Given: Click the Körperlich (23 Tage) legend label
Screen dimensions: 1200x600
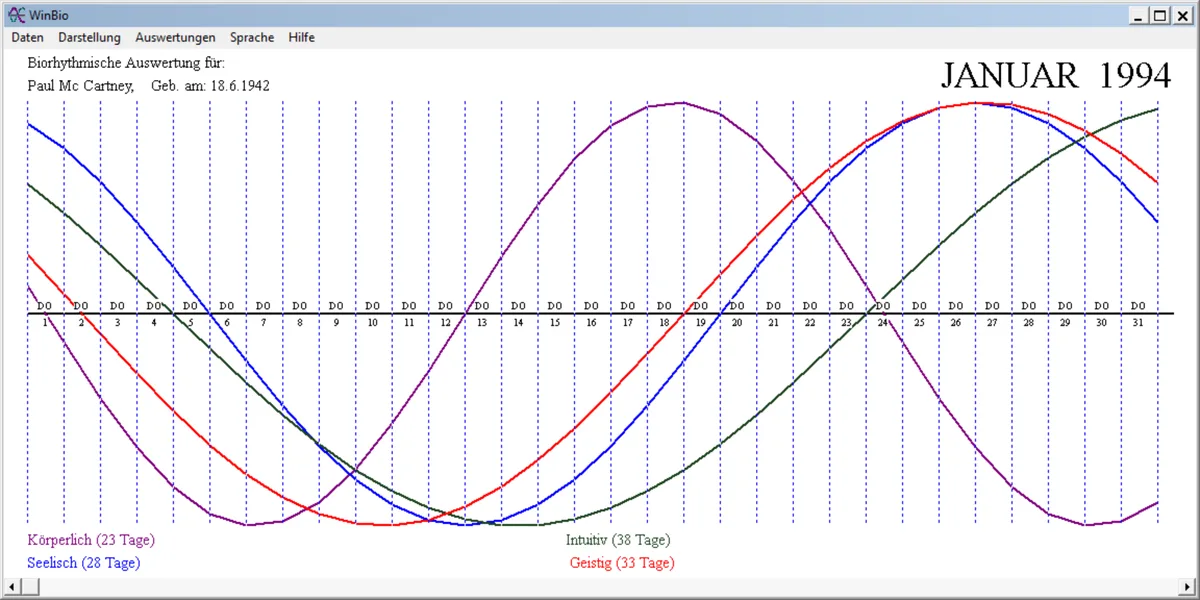Looking at the screenshot, I should [92, 540].
